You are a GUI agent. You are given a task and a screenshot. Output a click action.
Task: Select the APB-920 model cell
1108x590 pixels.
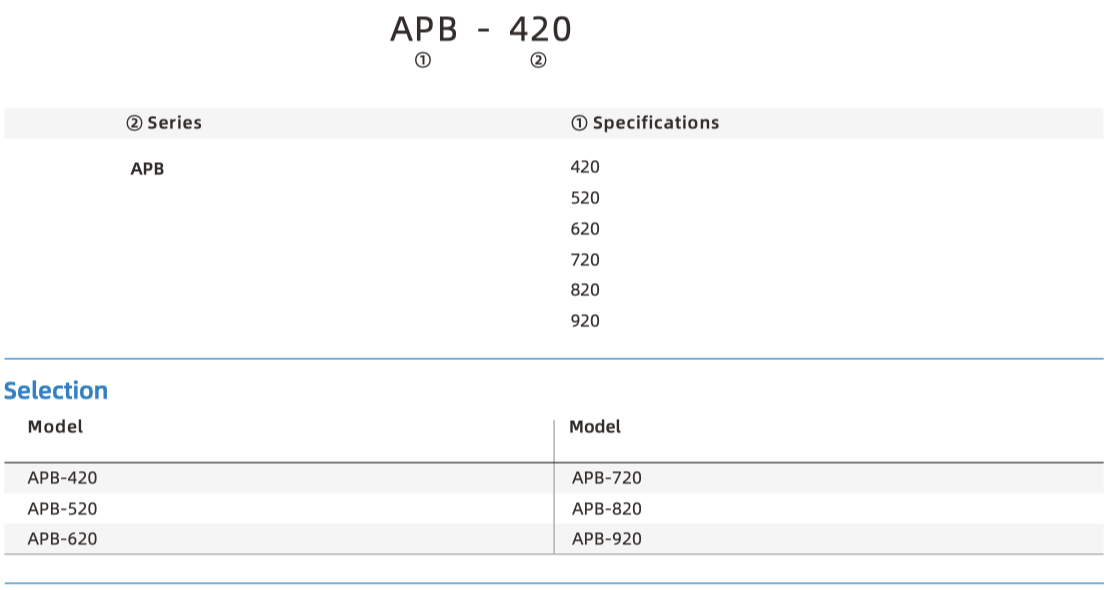point(607,539)
